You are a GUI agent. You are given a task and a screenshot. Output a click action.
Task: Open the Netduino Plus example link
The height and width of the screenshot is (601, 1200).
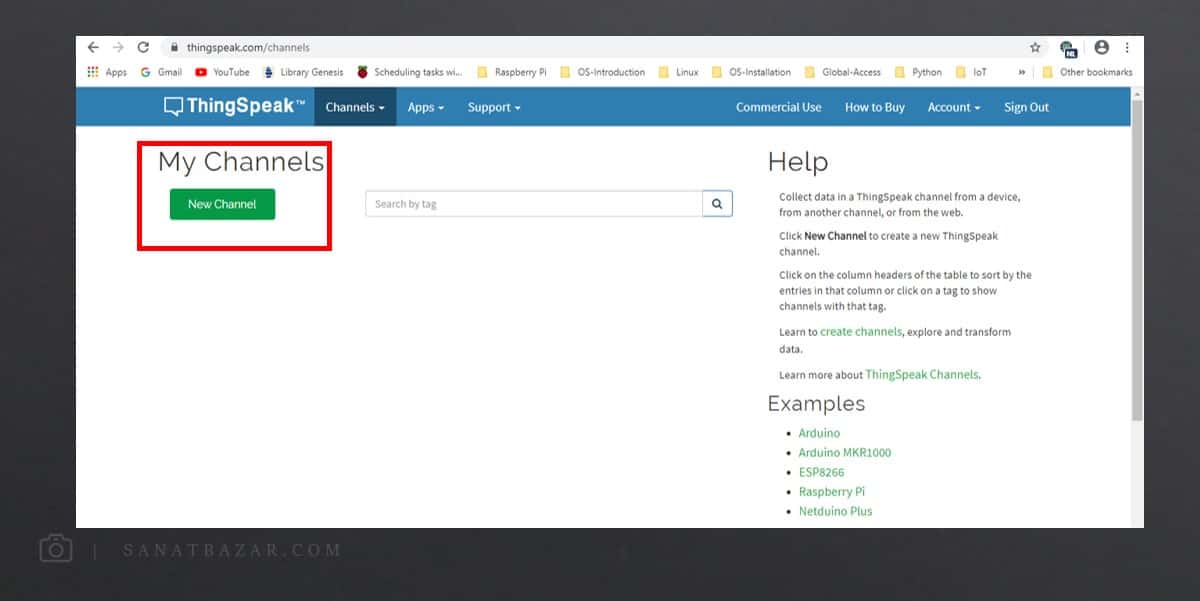835,511
